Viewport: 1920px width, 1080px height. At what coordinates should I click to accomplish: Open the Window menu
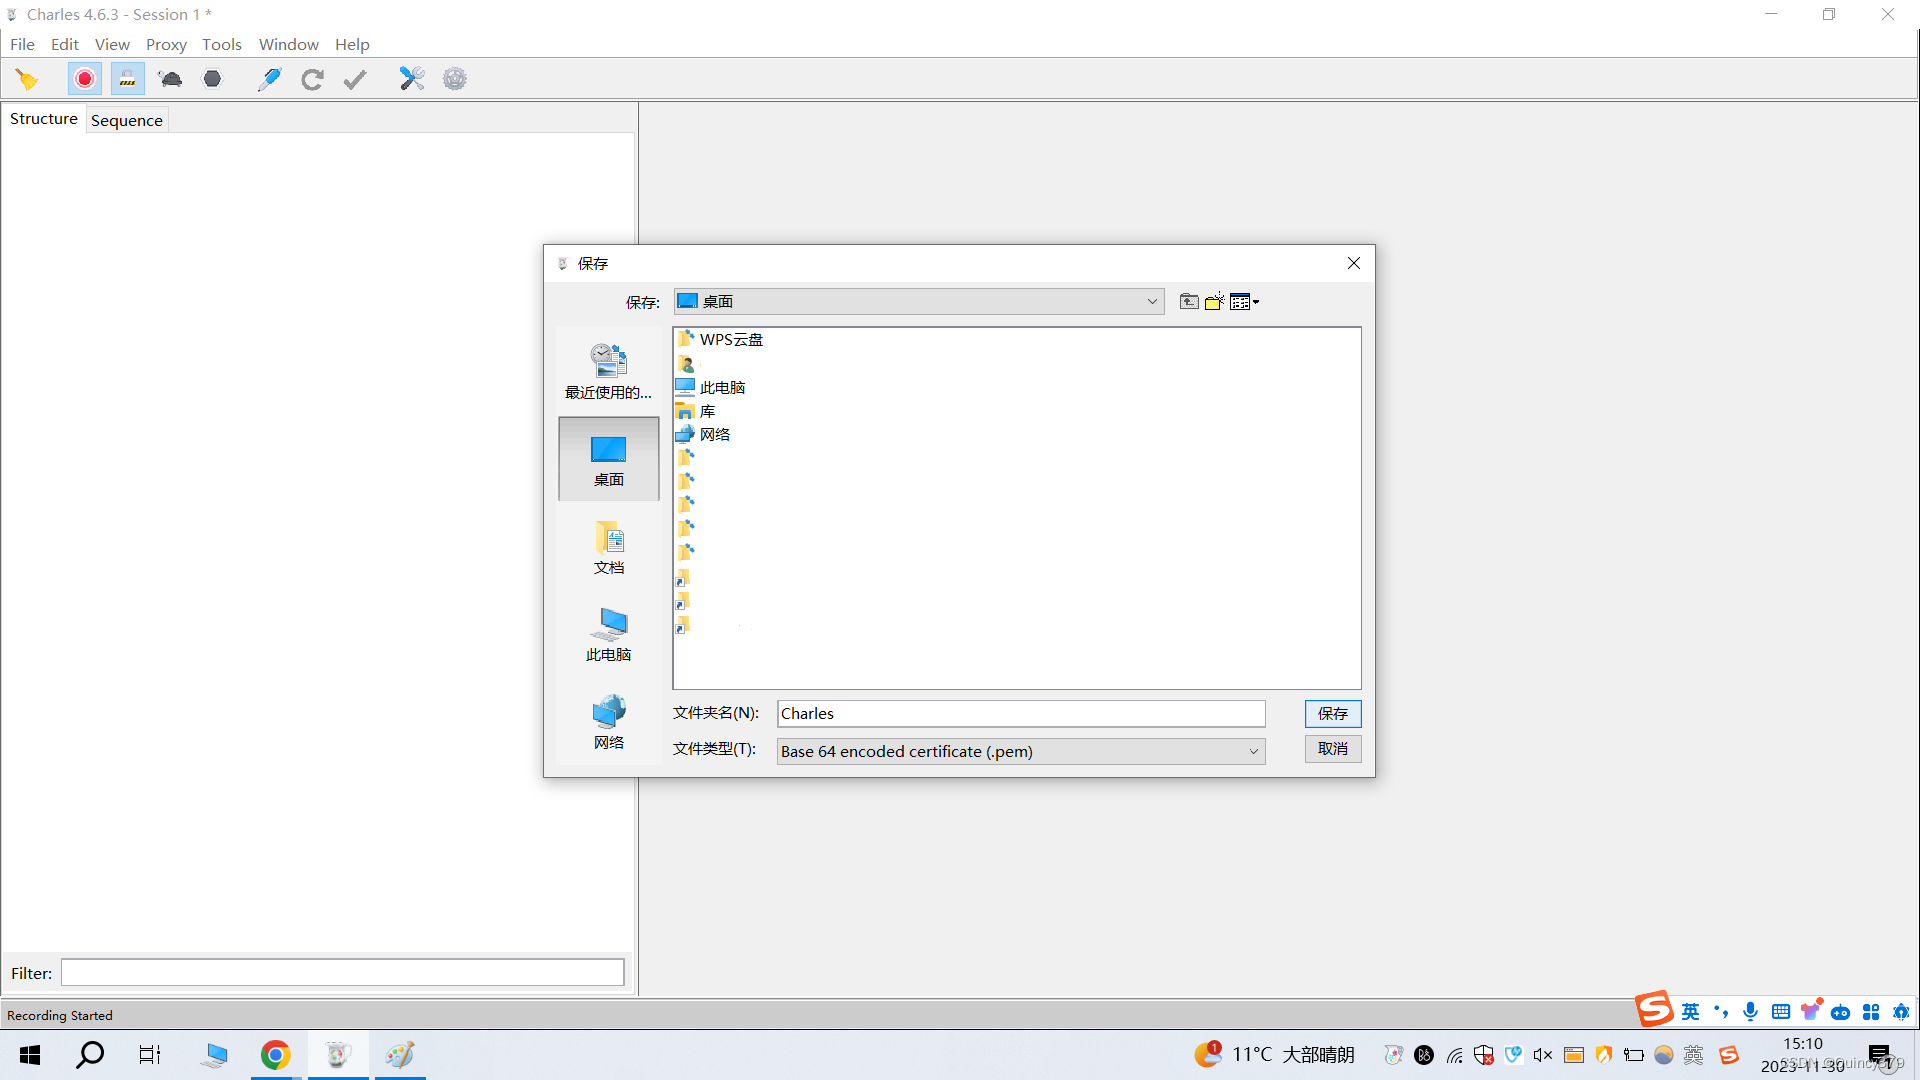coord(289,44)
